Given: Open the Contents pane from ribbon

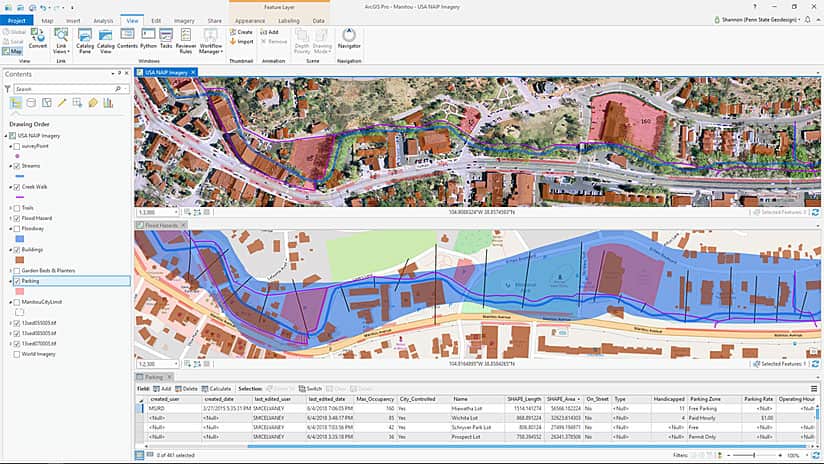Looking at the screenshot, I should [x=127, y=39].
